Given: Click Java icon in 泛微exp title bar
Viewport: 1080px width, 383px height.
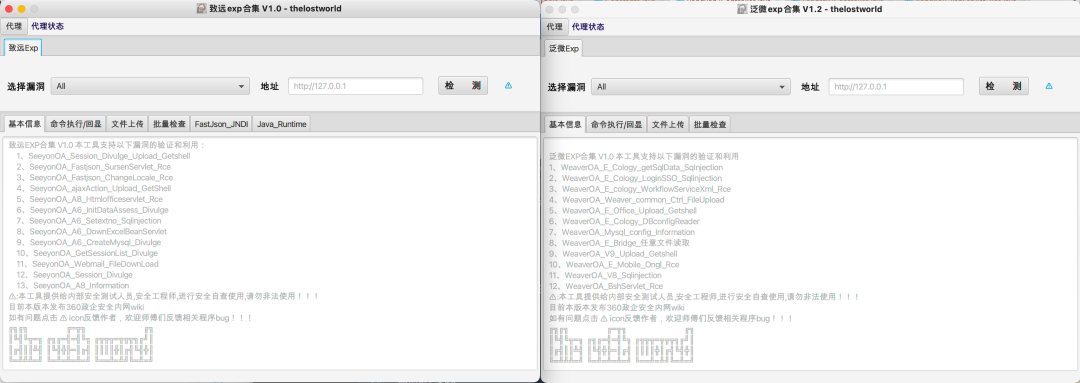Looking at the screenshot, I should [742, 9].
